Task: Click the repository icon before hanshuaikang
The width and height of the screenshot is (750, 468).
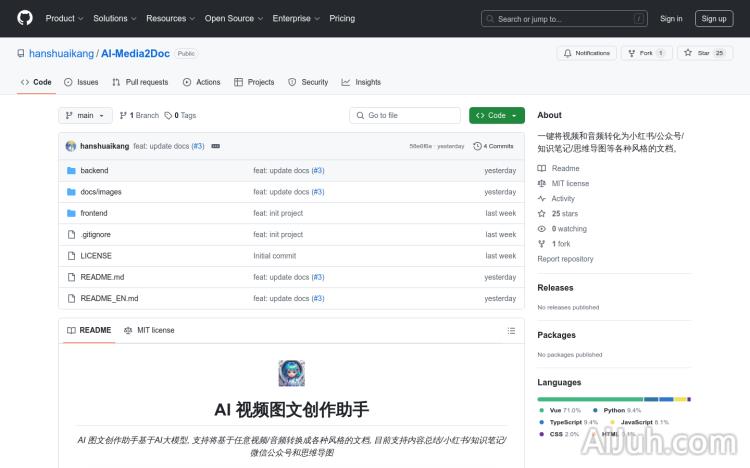Action: tap(21, 53)
